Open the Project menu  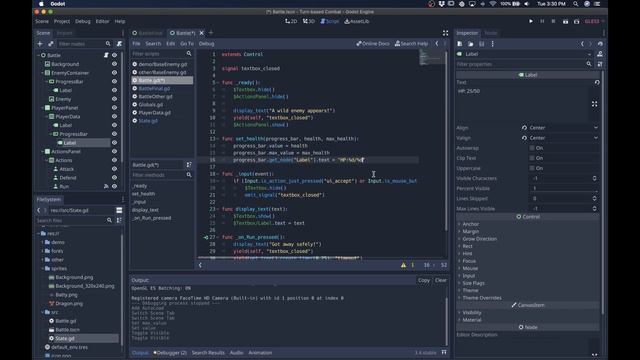pyautogui.click(x=62, y=21)
